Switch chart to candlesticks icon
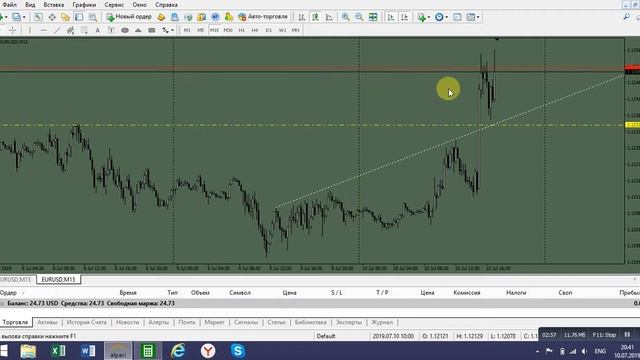This screenshot has height=360, width=640. click(316, 17)
